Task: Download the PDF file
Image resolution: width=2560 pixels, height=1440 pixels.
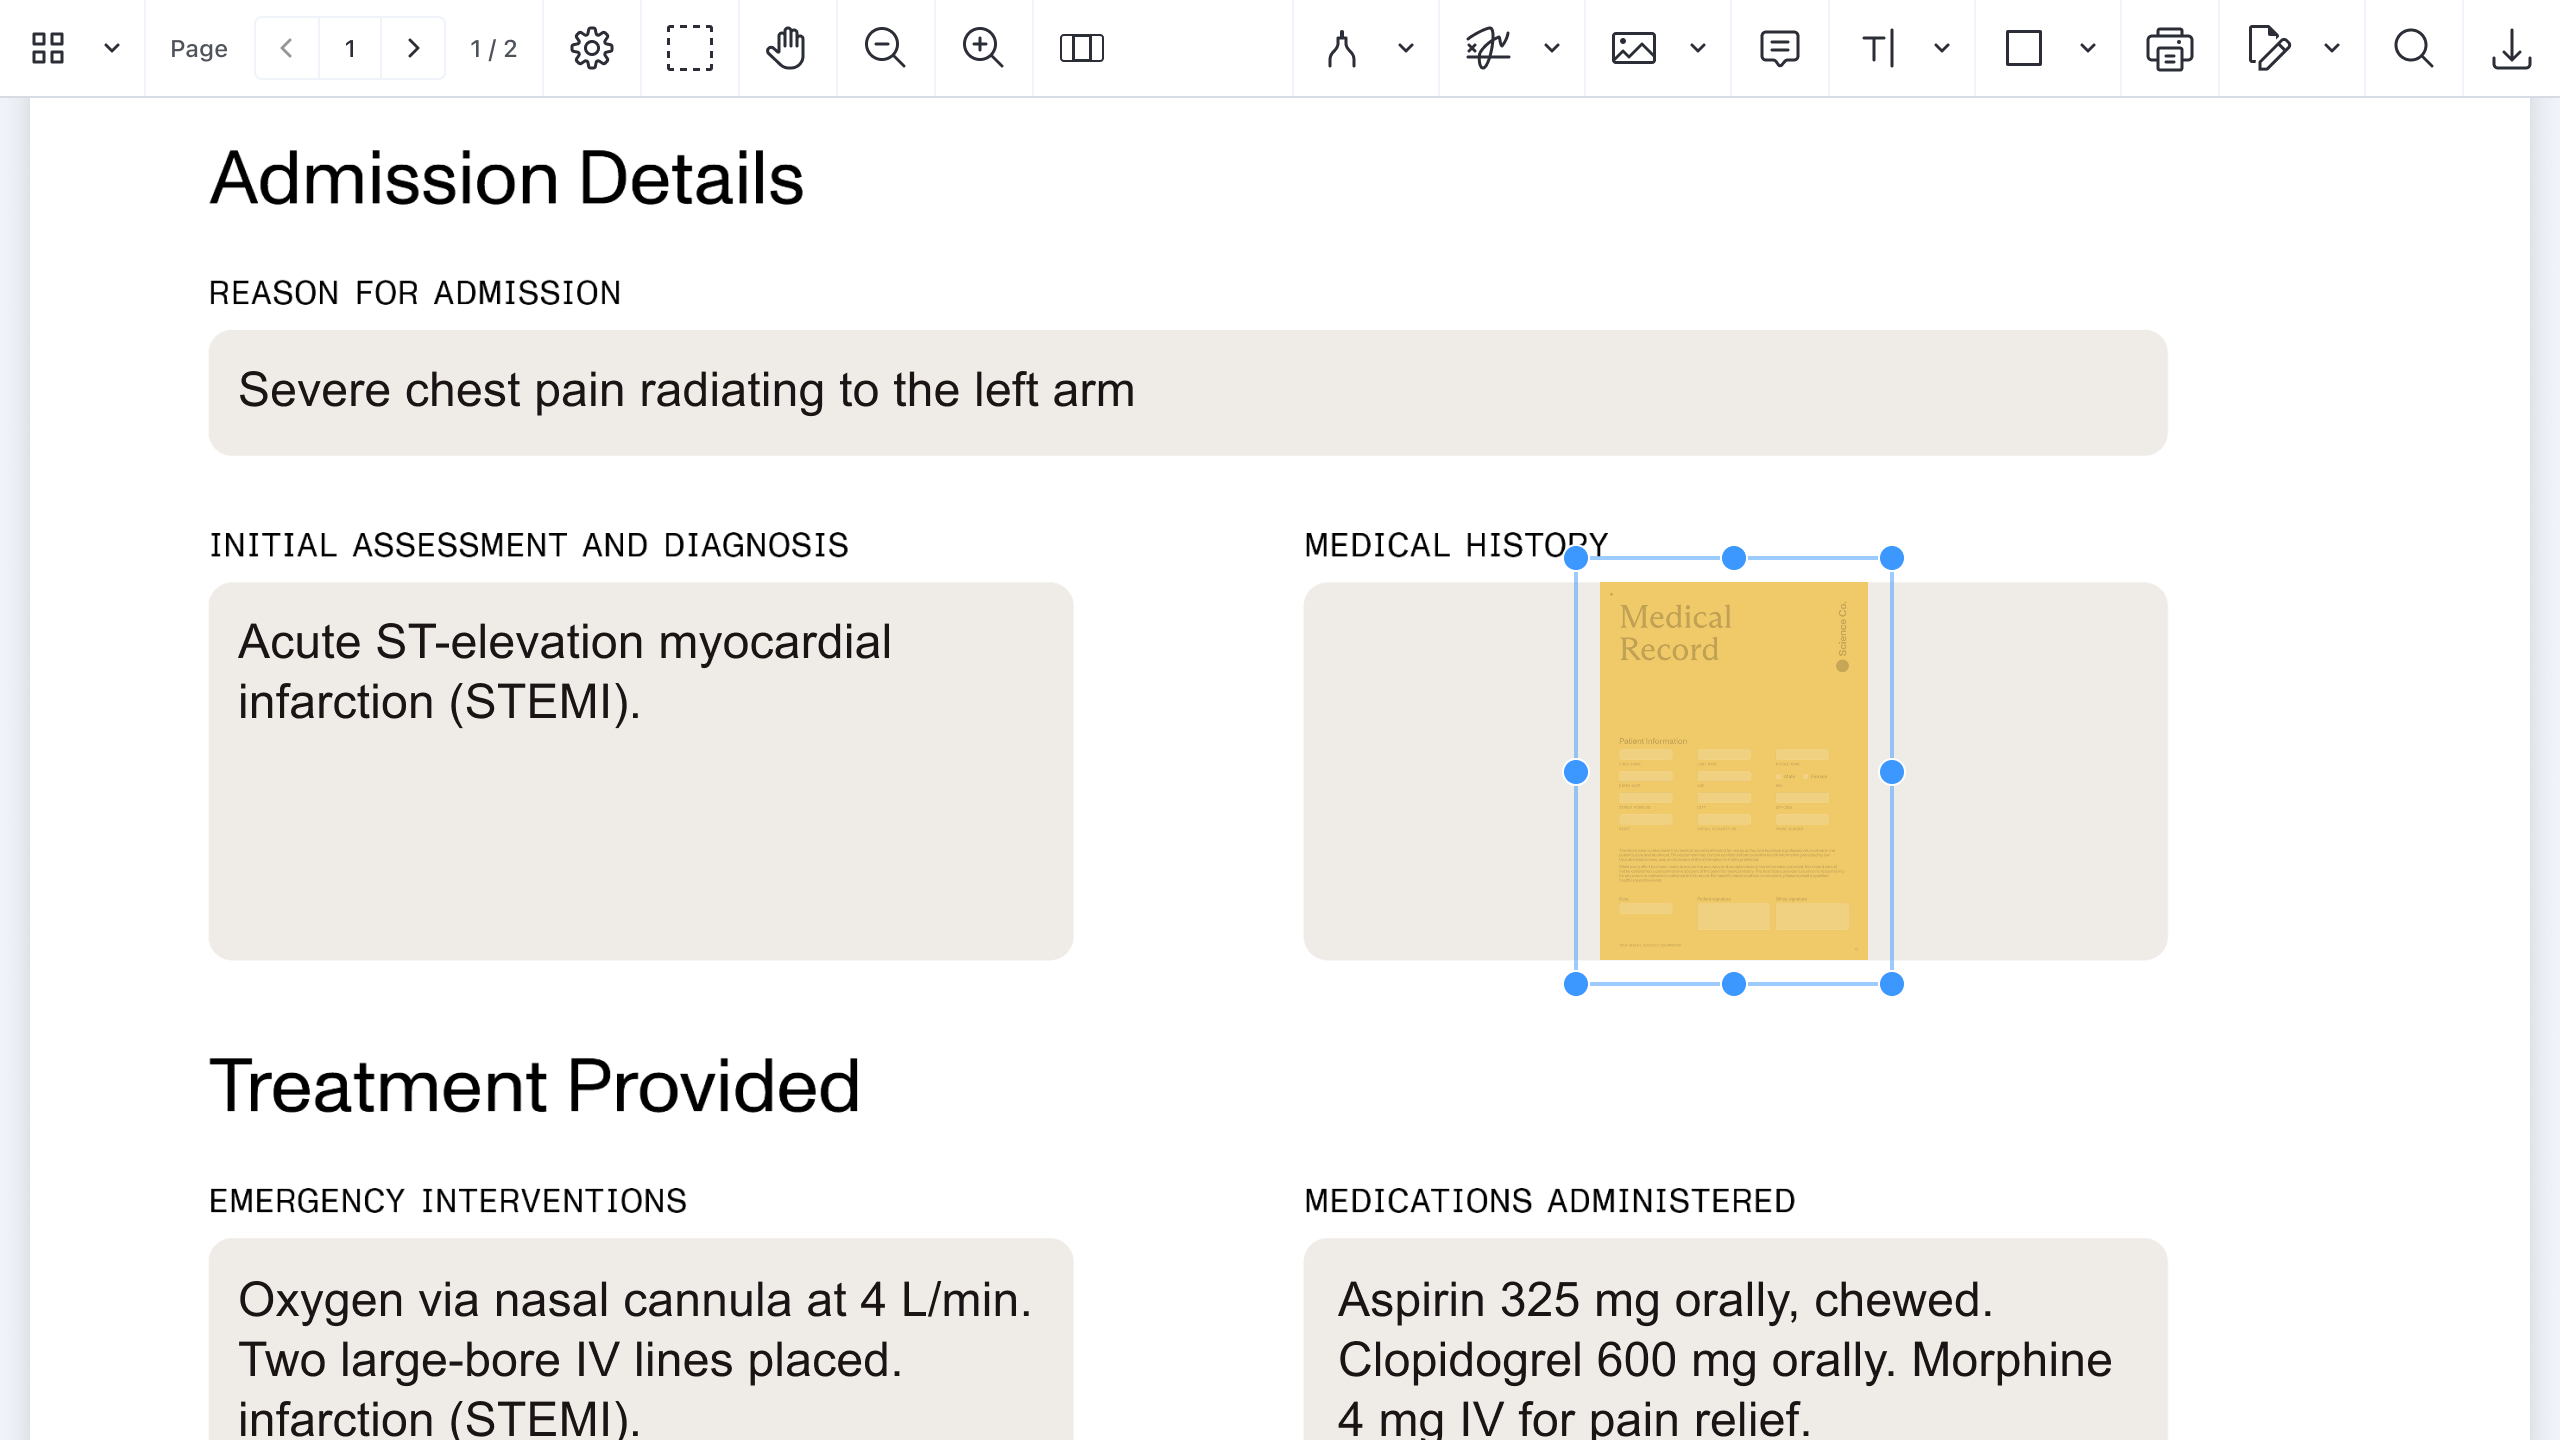Action: point(2512,47)
